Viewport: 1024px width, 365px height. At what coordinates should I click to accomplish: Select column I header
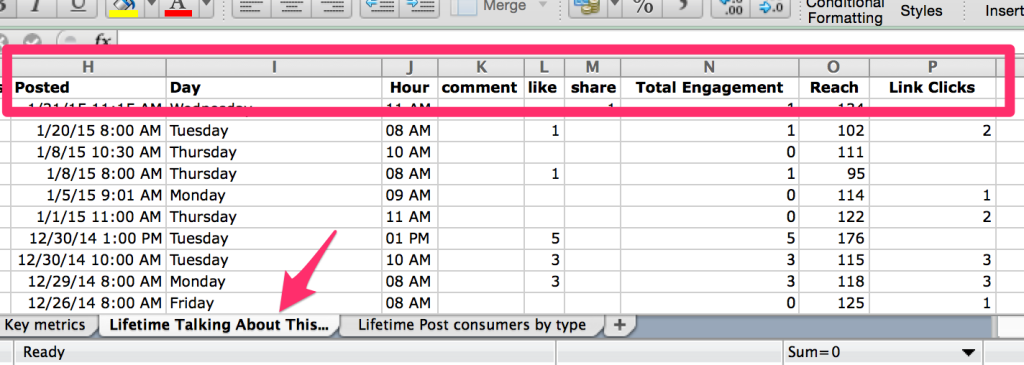(x=274, y=66)
